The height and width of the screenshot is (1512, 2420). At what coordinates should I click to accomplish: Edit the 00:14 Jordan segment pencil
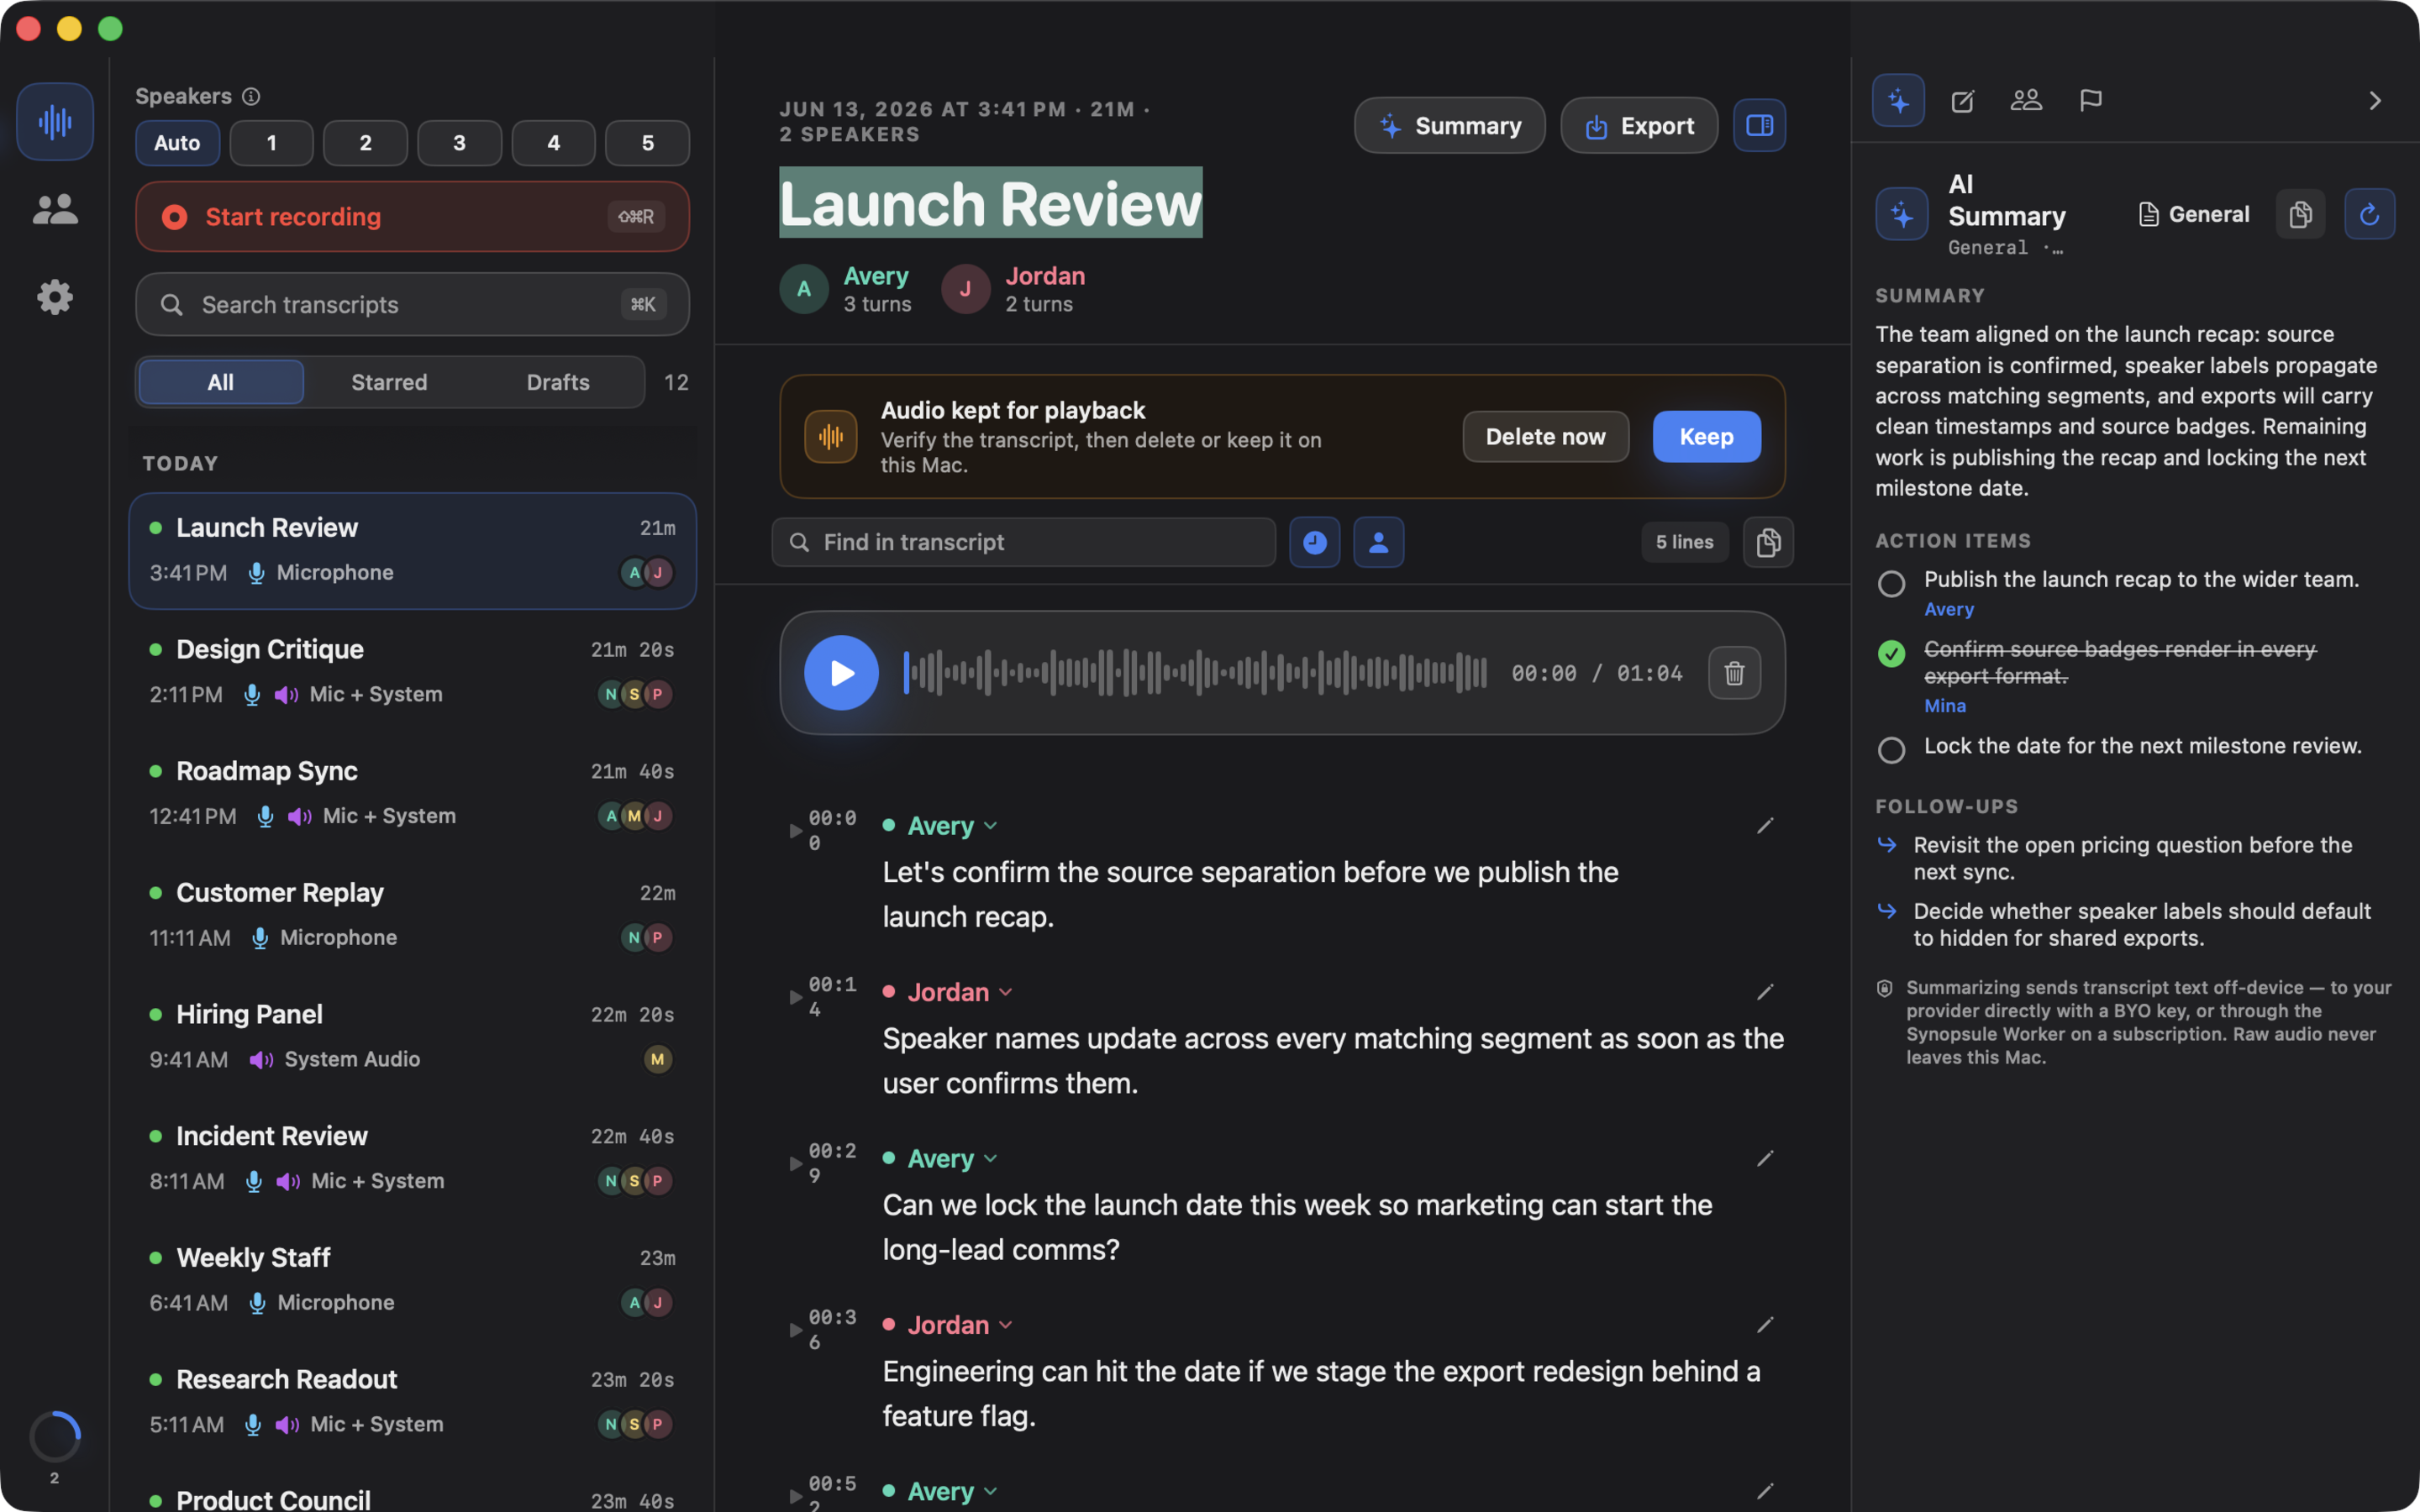point(1765,992)
